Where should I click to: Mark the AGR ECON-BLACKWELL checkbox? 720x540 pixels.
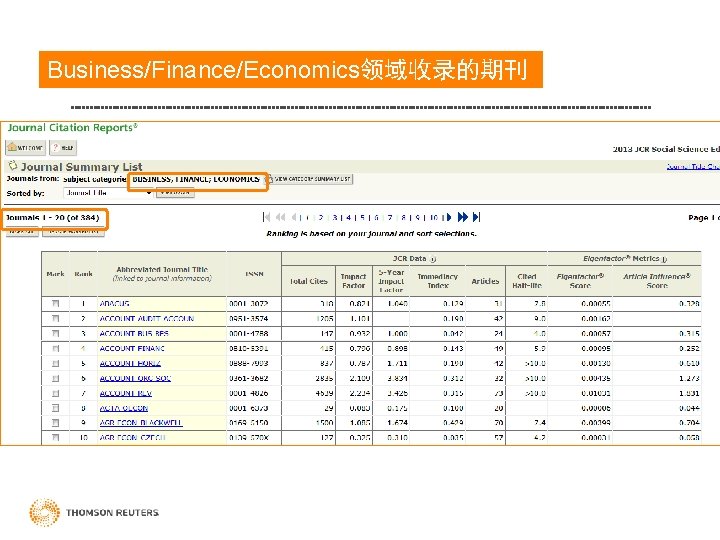(x=56, y=422)
